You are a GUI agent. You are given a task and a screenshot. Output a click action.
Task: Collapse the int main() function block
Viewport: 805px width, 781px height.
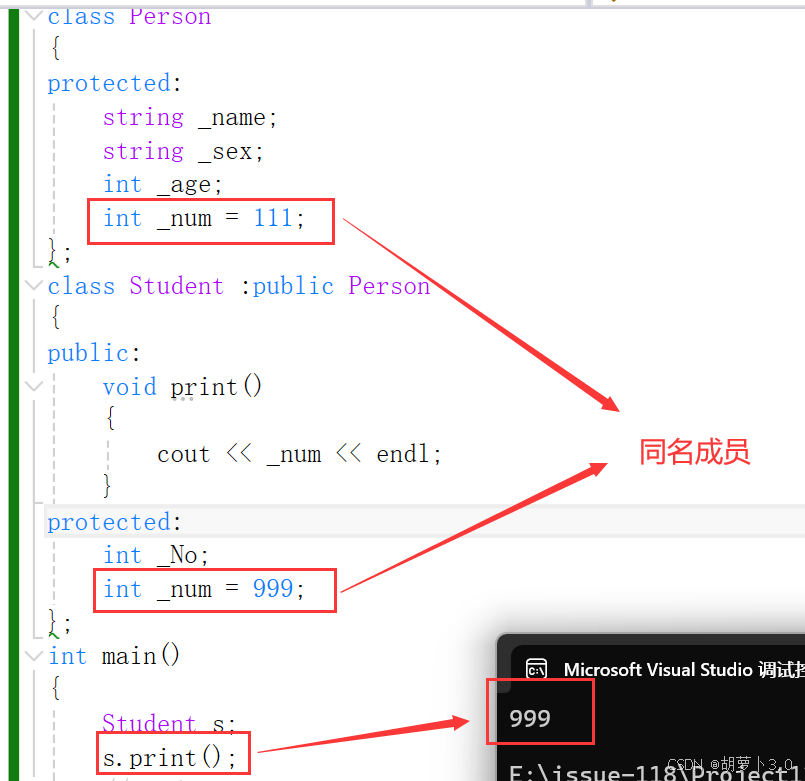[34, 656]
